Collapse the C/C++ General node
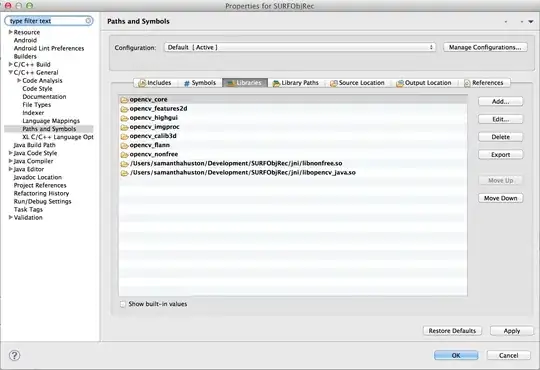Image resolution: width=540 pixels, height=370 pixels. coord(10,72)
